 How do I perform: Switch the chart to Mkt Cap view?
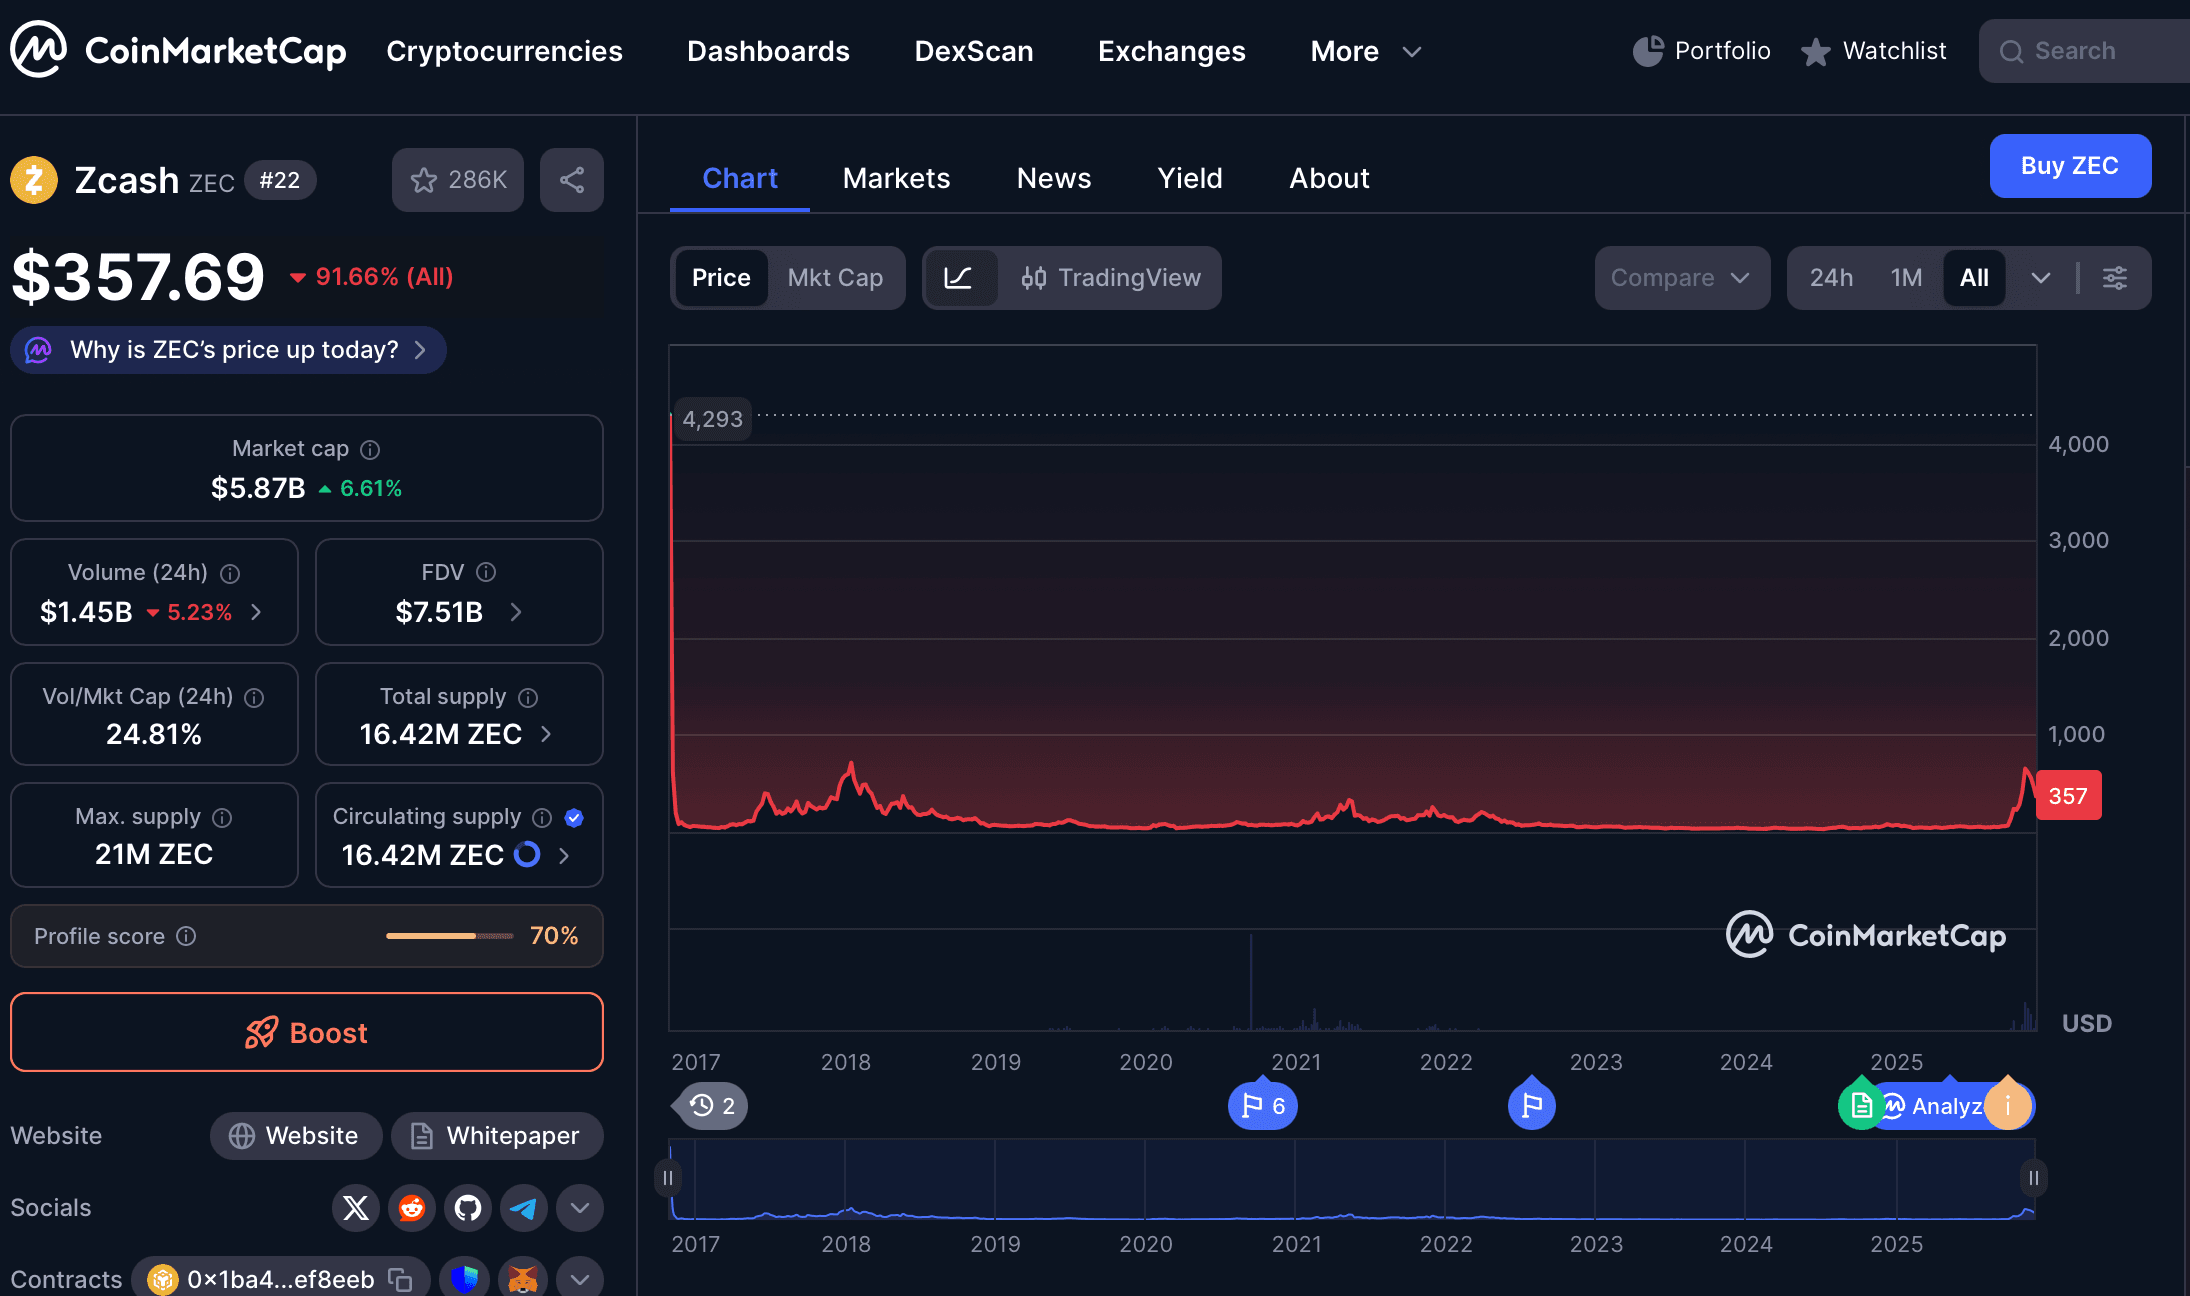coord(836,278)
